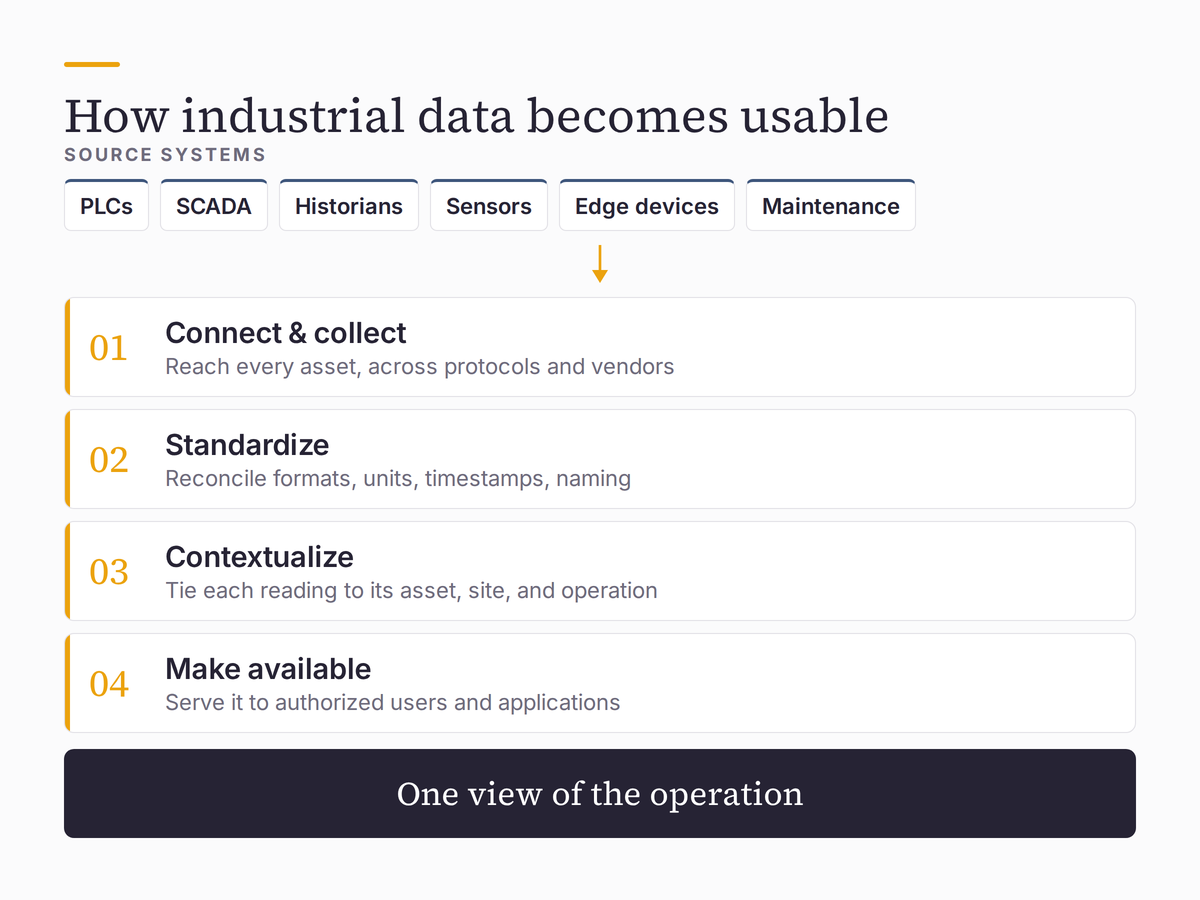
Task: Click 'Reach every asset, across protocols and vendors'
Action: click(420, 367)
